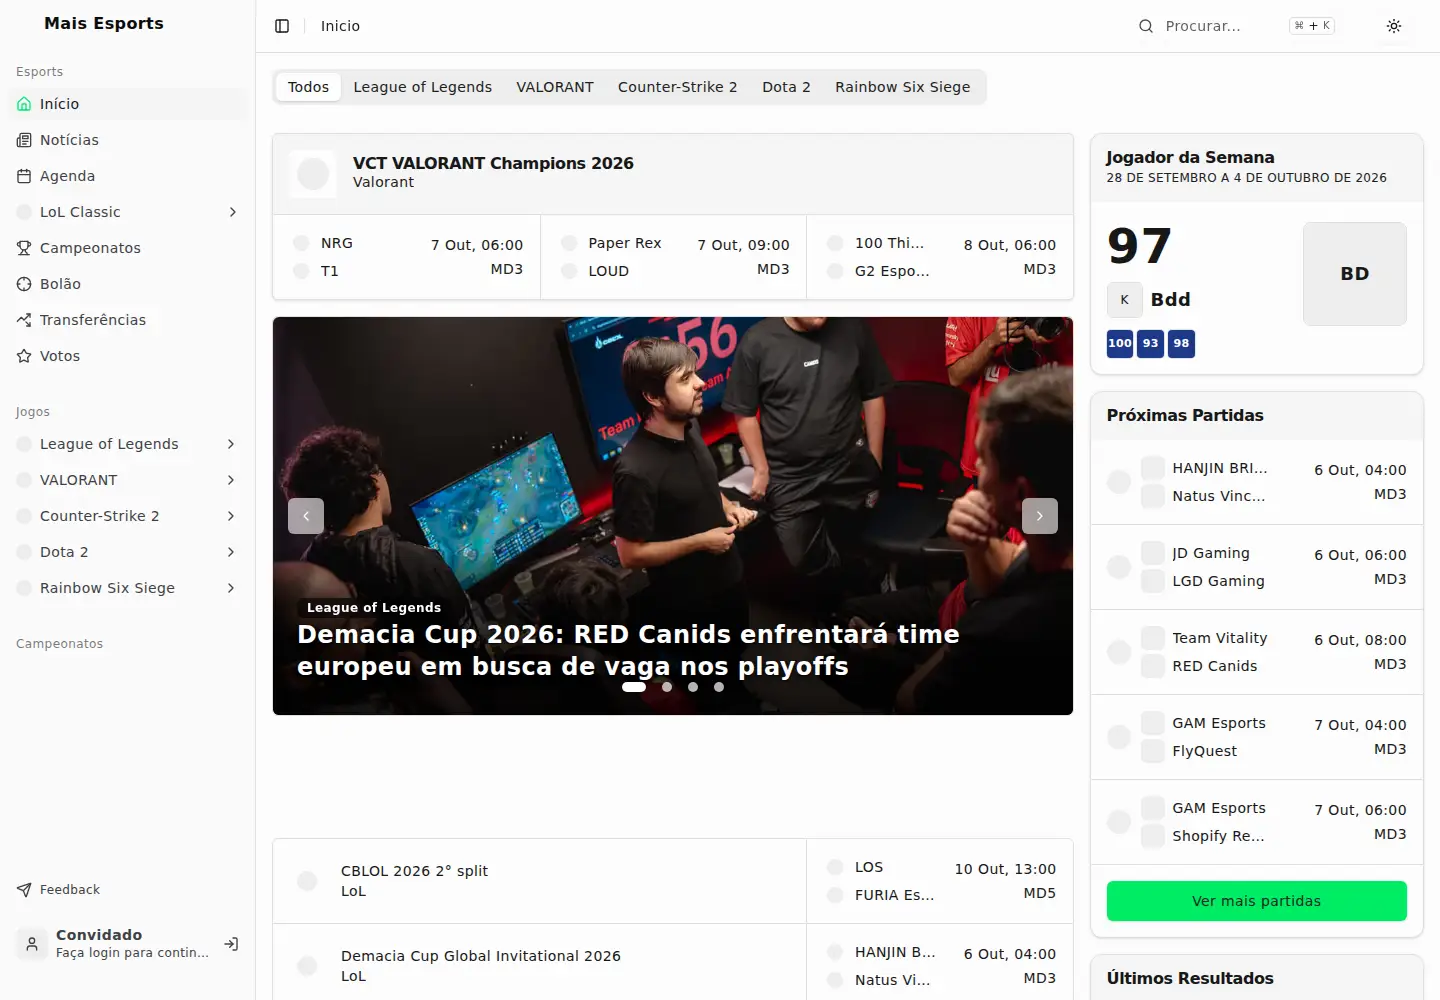
Task: Open Campeonatos trophy icon
Action: pos(24,248)
